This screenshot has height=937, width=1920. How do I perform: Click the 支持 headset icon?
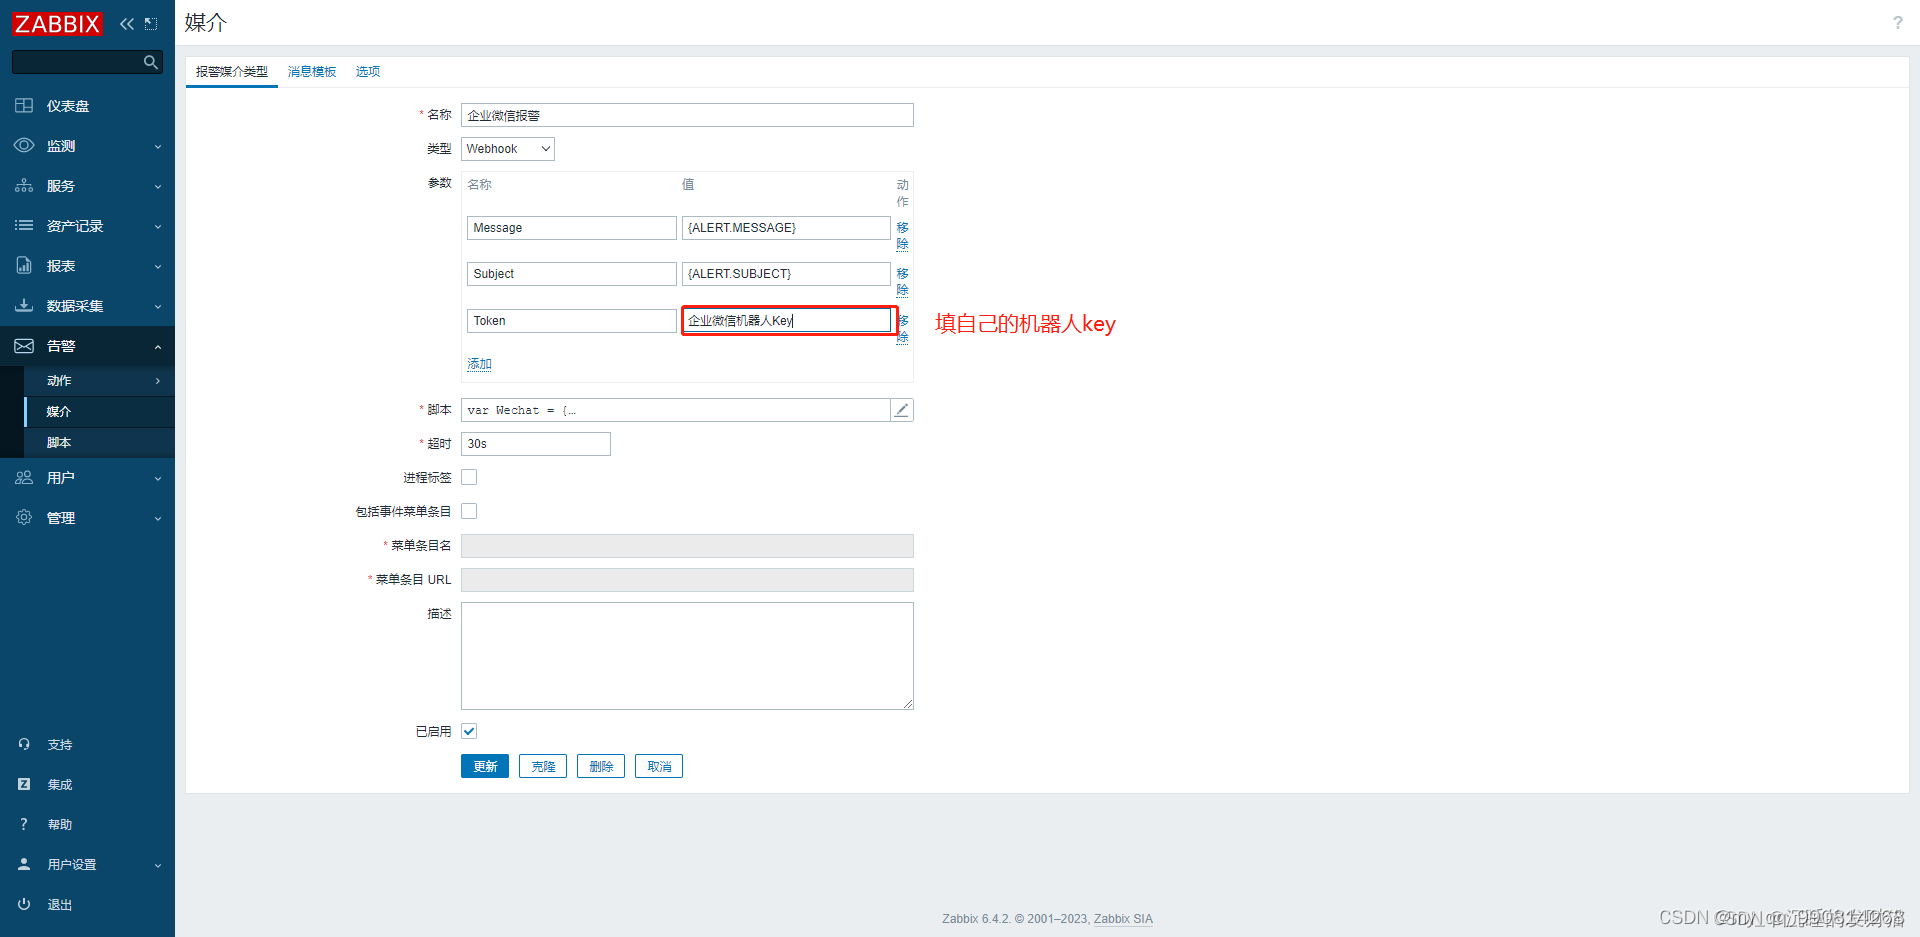(x=24, y=744)
